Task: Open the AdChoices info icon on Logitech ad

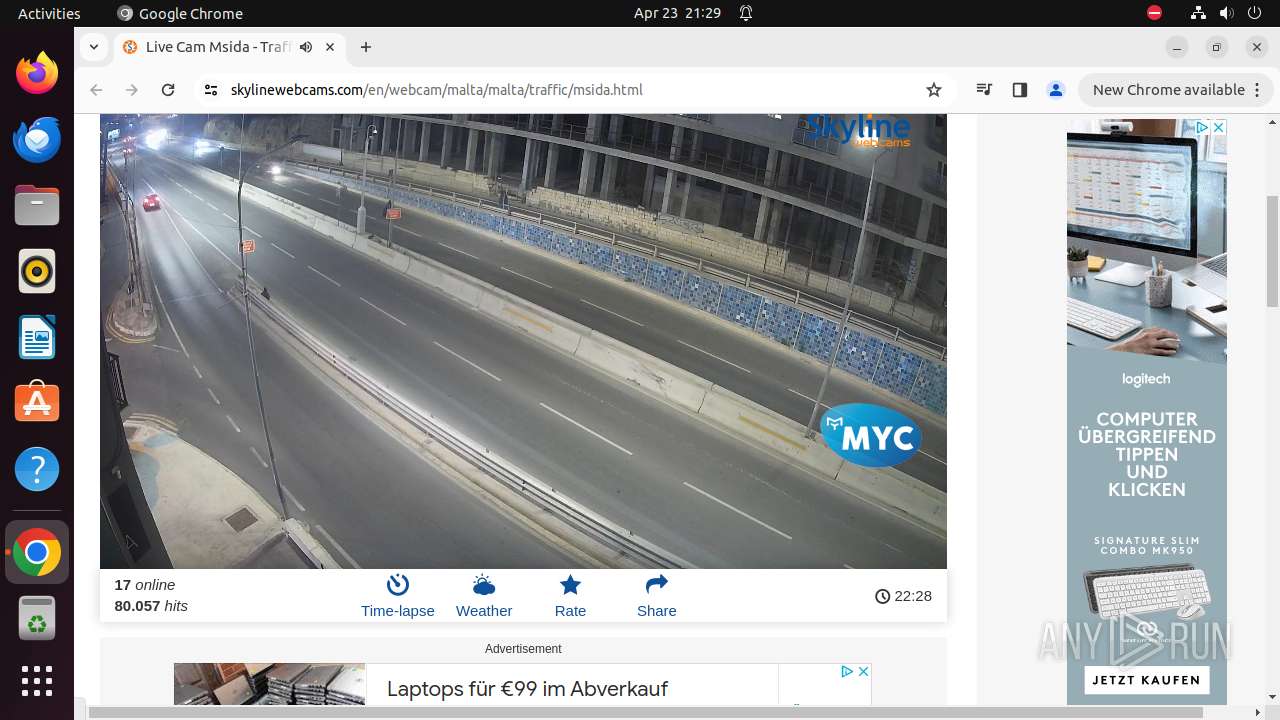Action: (1202, 128)
